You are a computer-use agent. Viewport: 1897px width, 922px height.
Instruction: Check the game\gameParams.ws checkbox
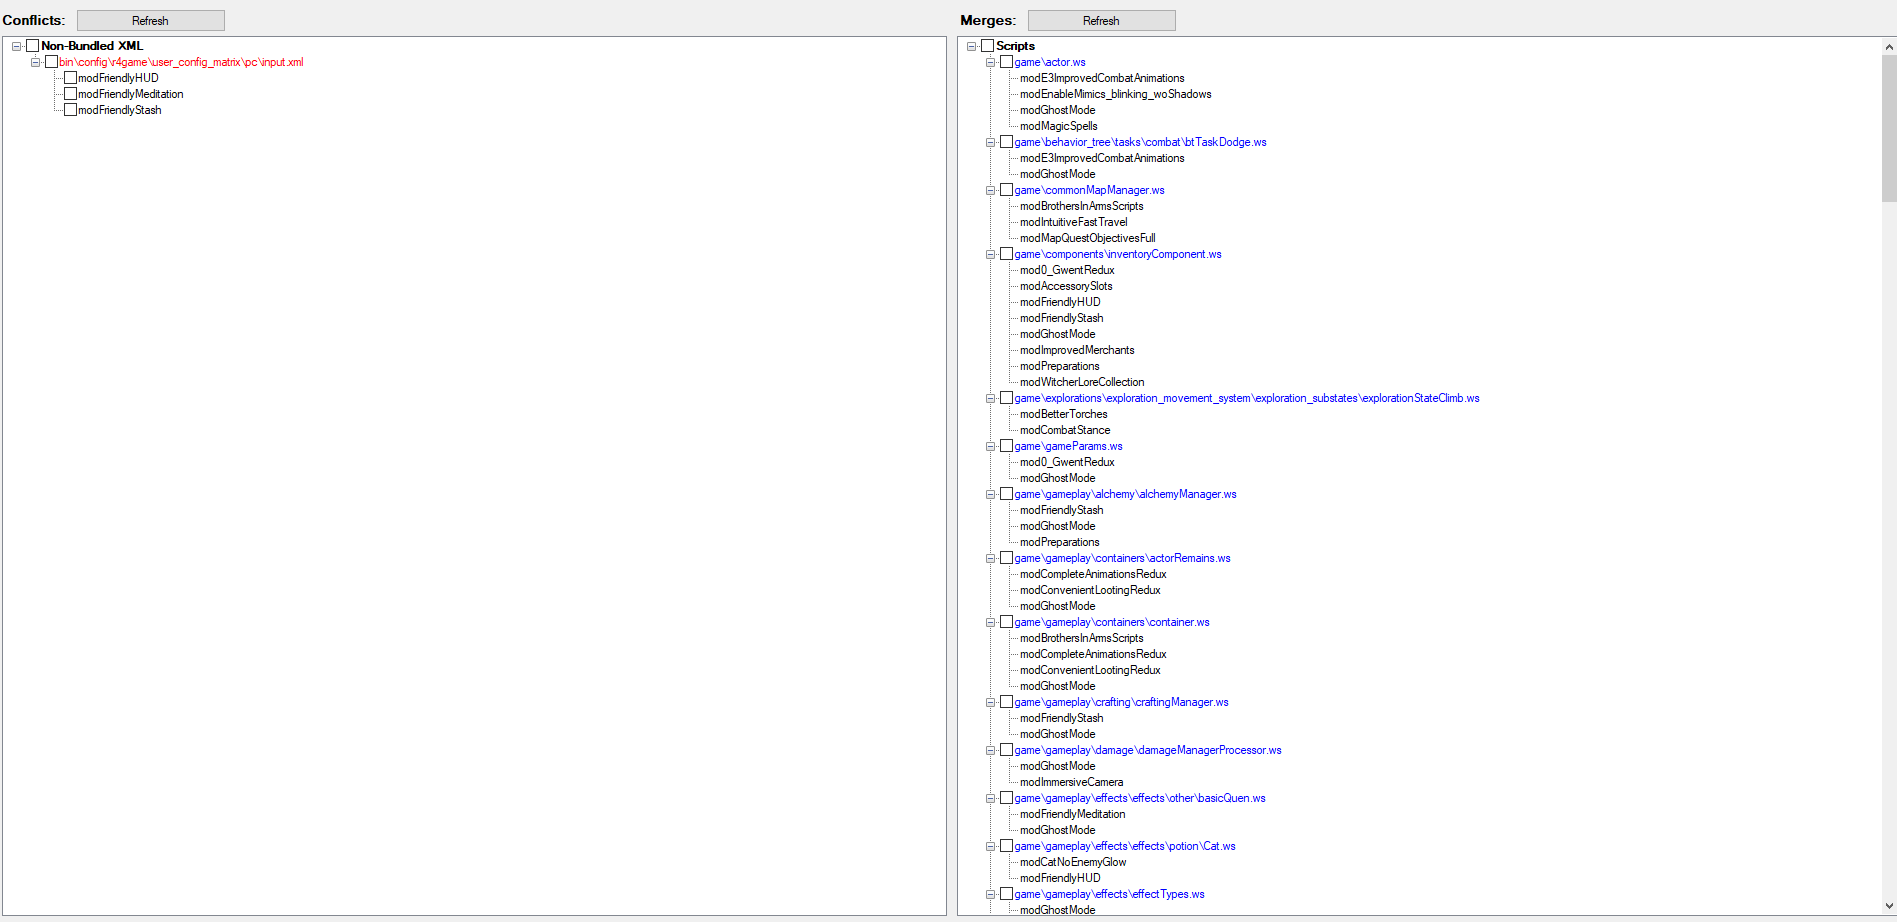tap(1006, 446)
